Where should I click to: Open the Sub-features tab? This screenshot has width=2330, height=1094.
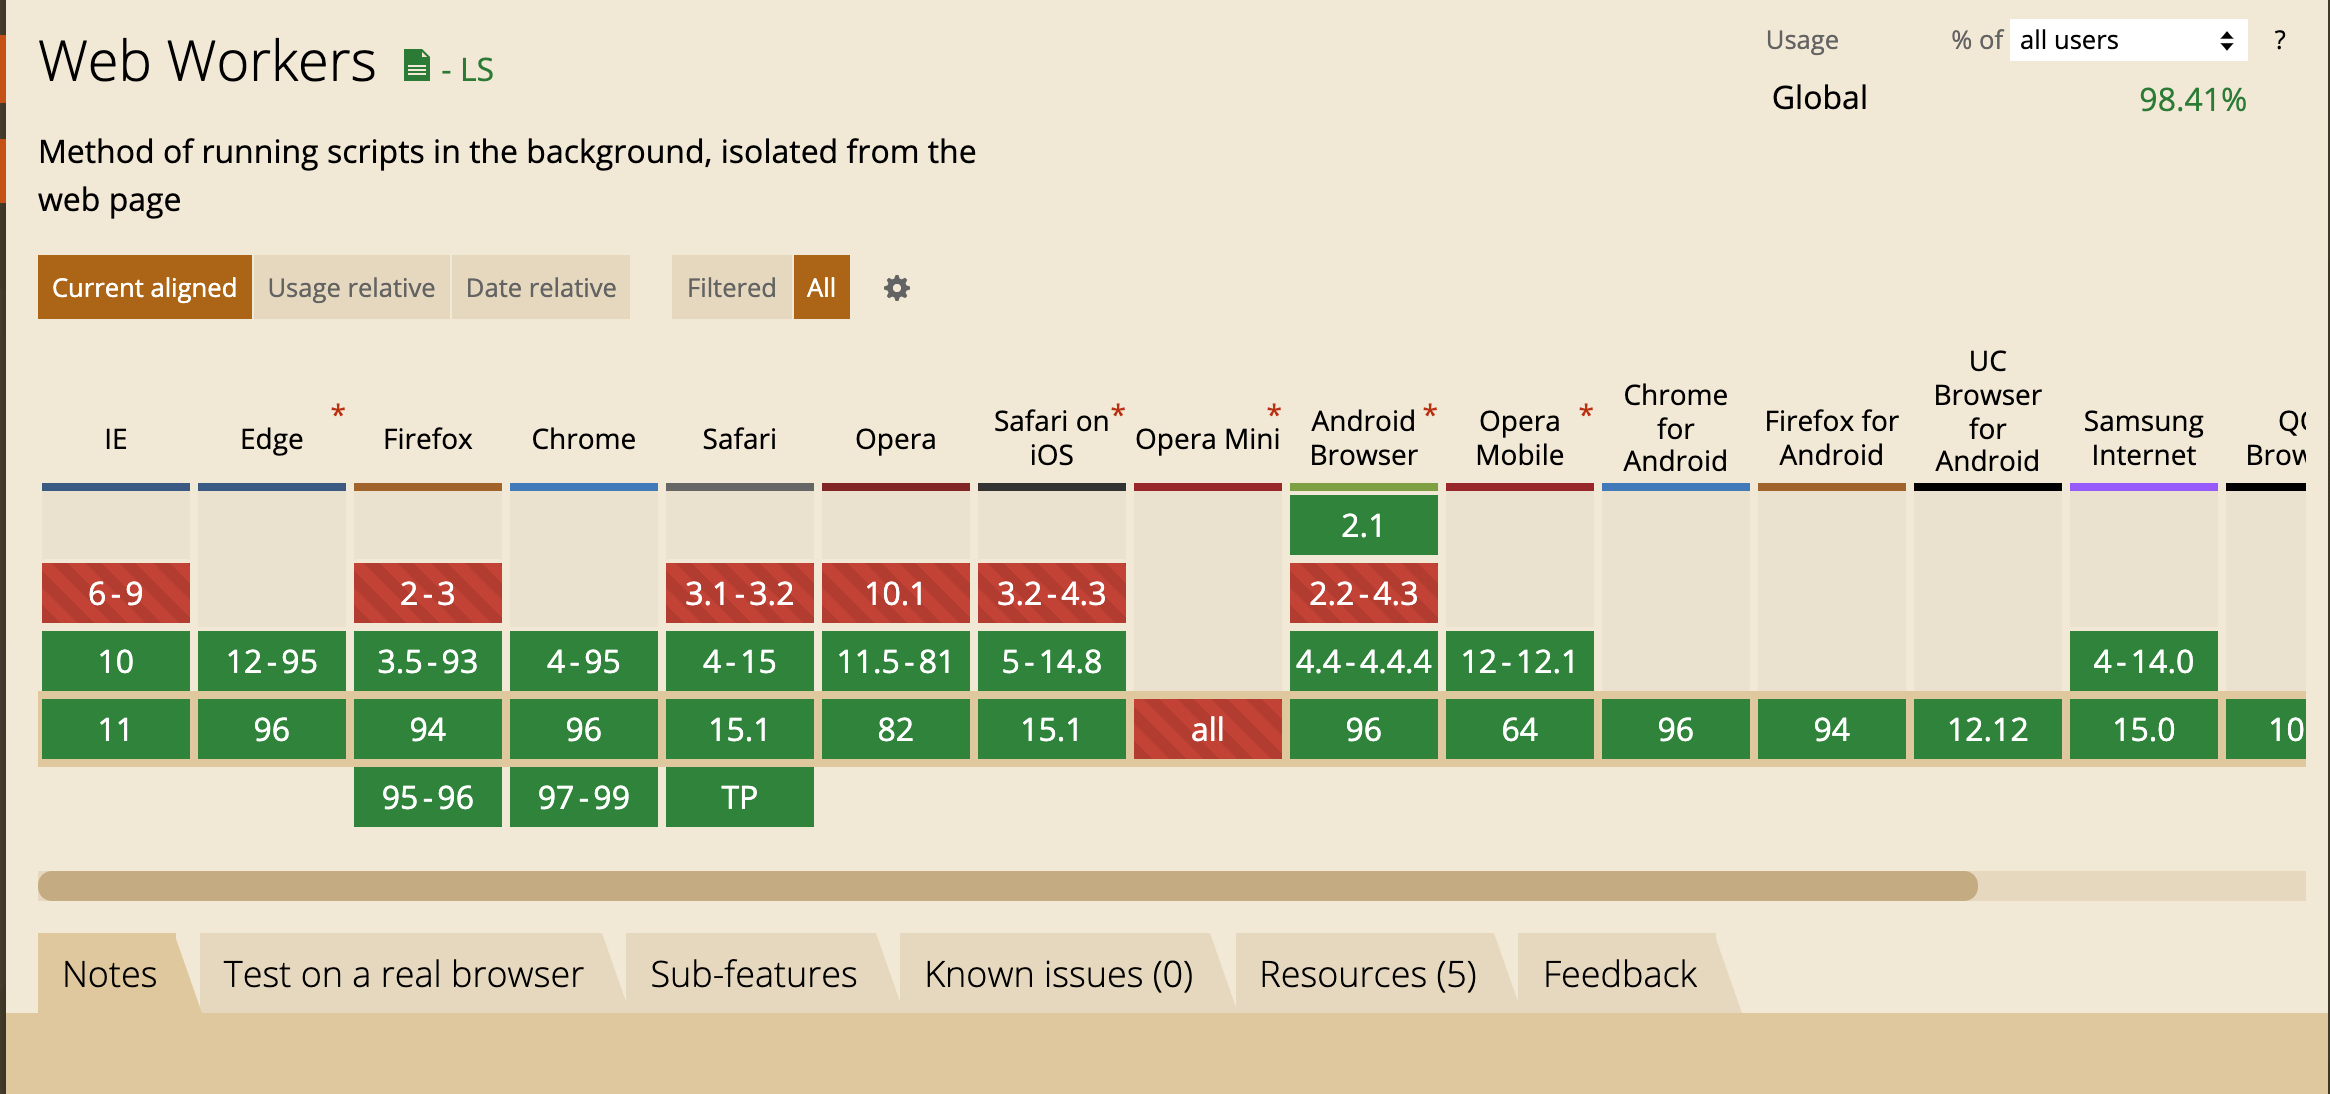pos(754,973)
